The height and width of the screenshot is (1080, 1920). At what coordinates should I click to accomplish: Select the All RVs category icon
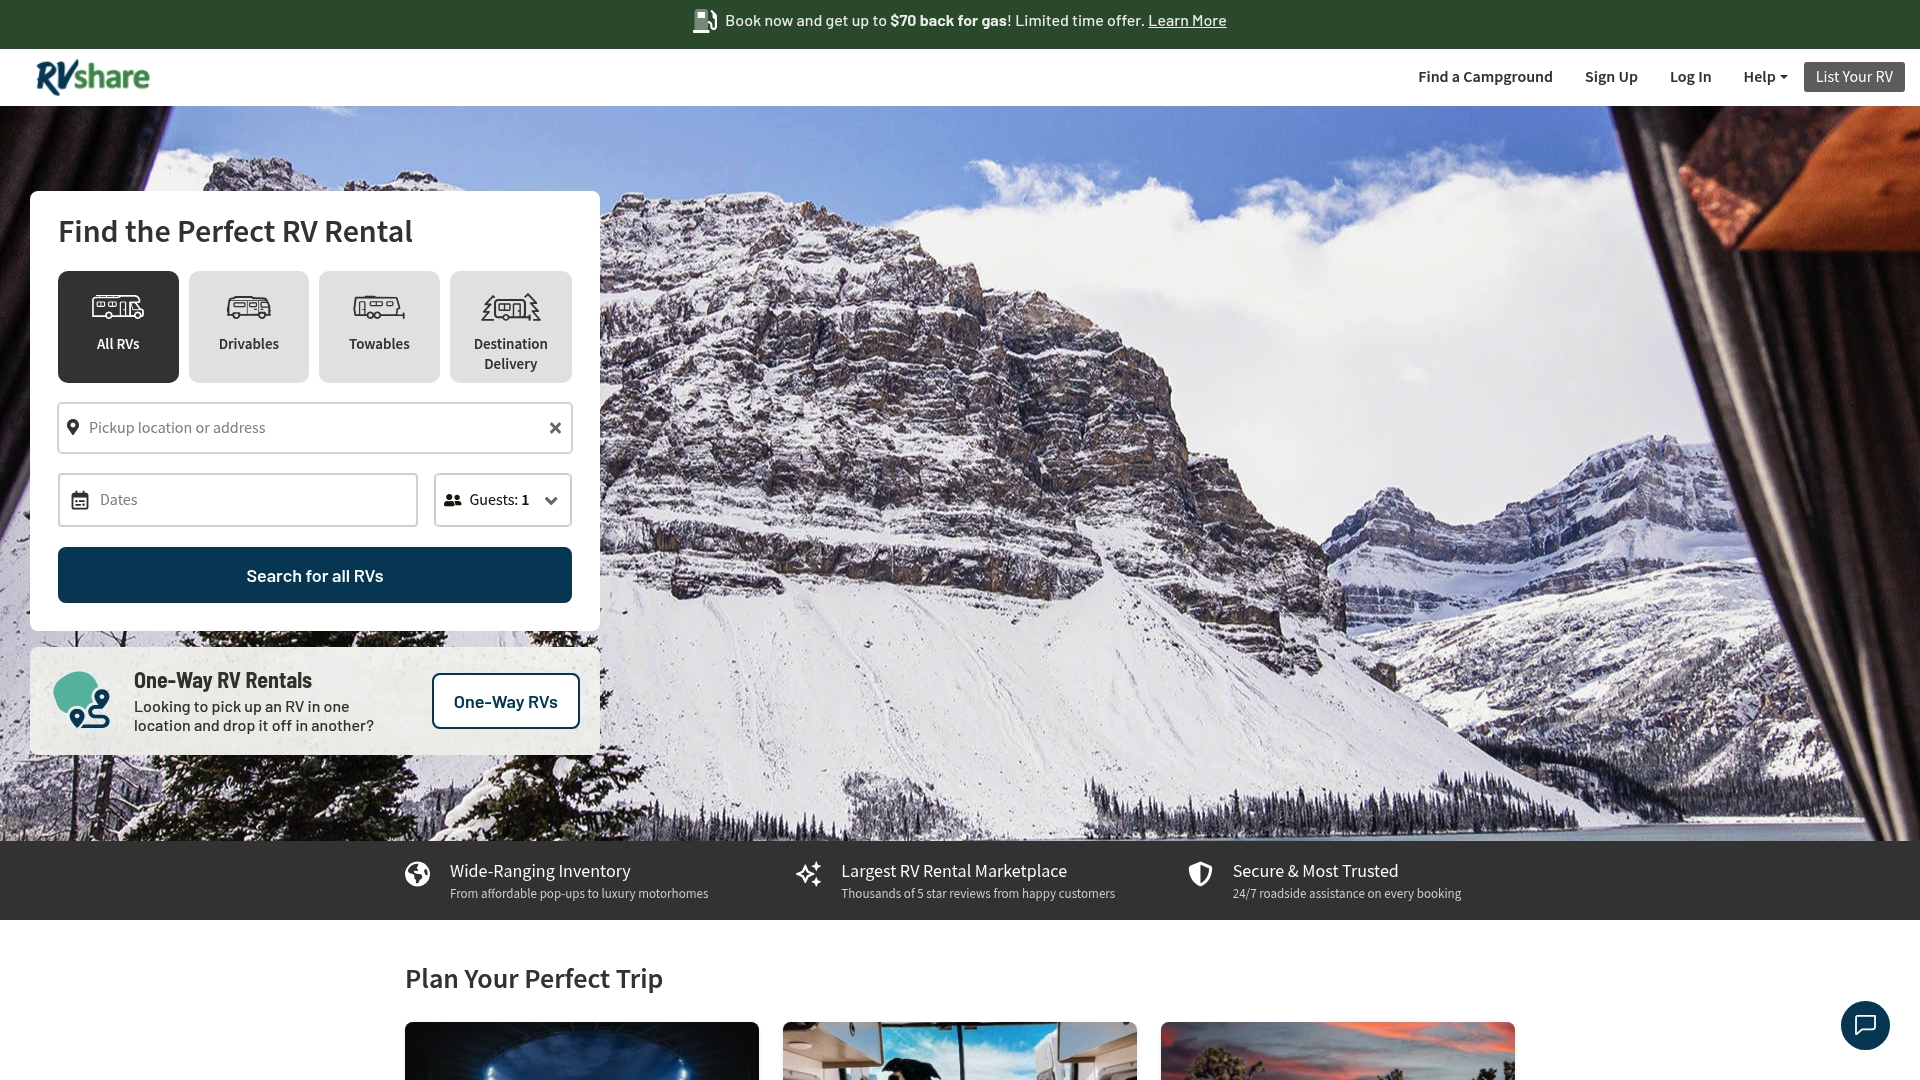tap(117, 308)
